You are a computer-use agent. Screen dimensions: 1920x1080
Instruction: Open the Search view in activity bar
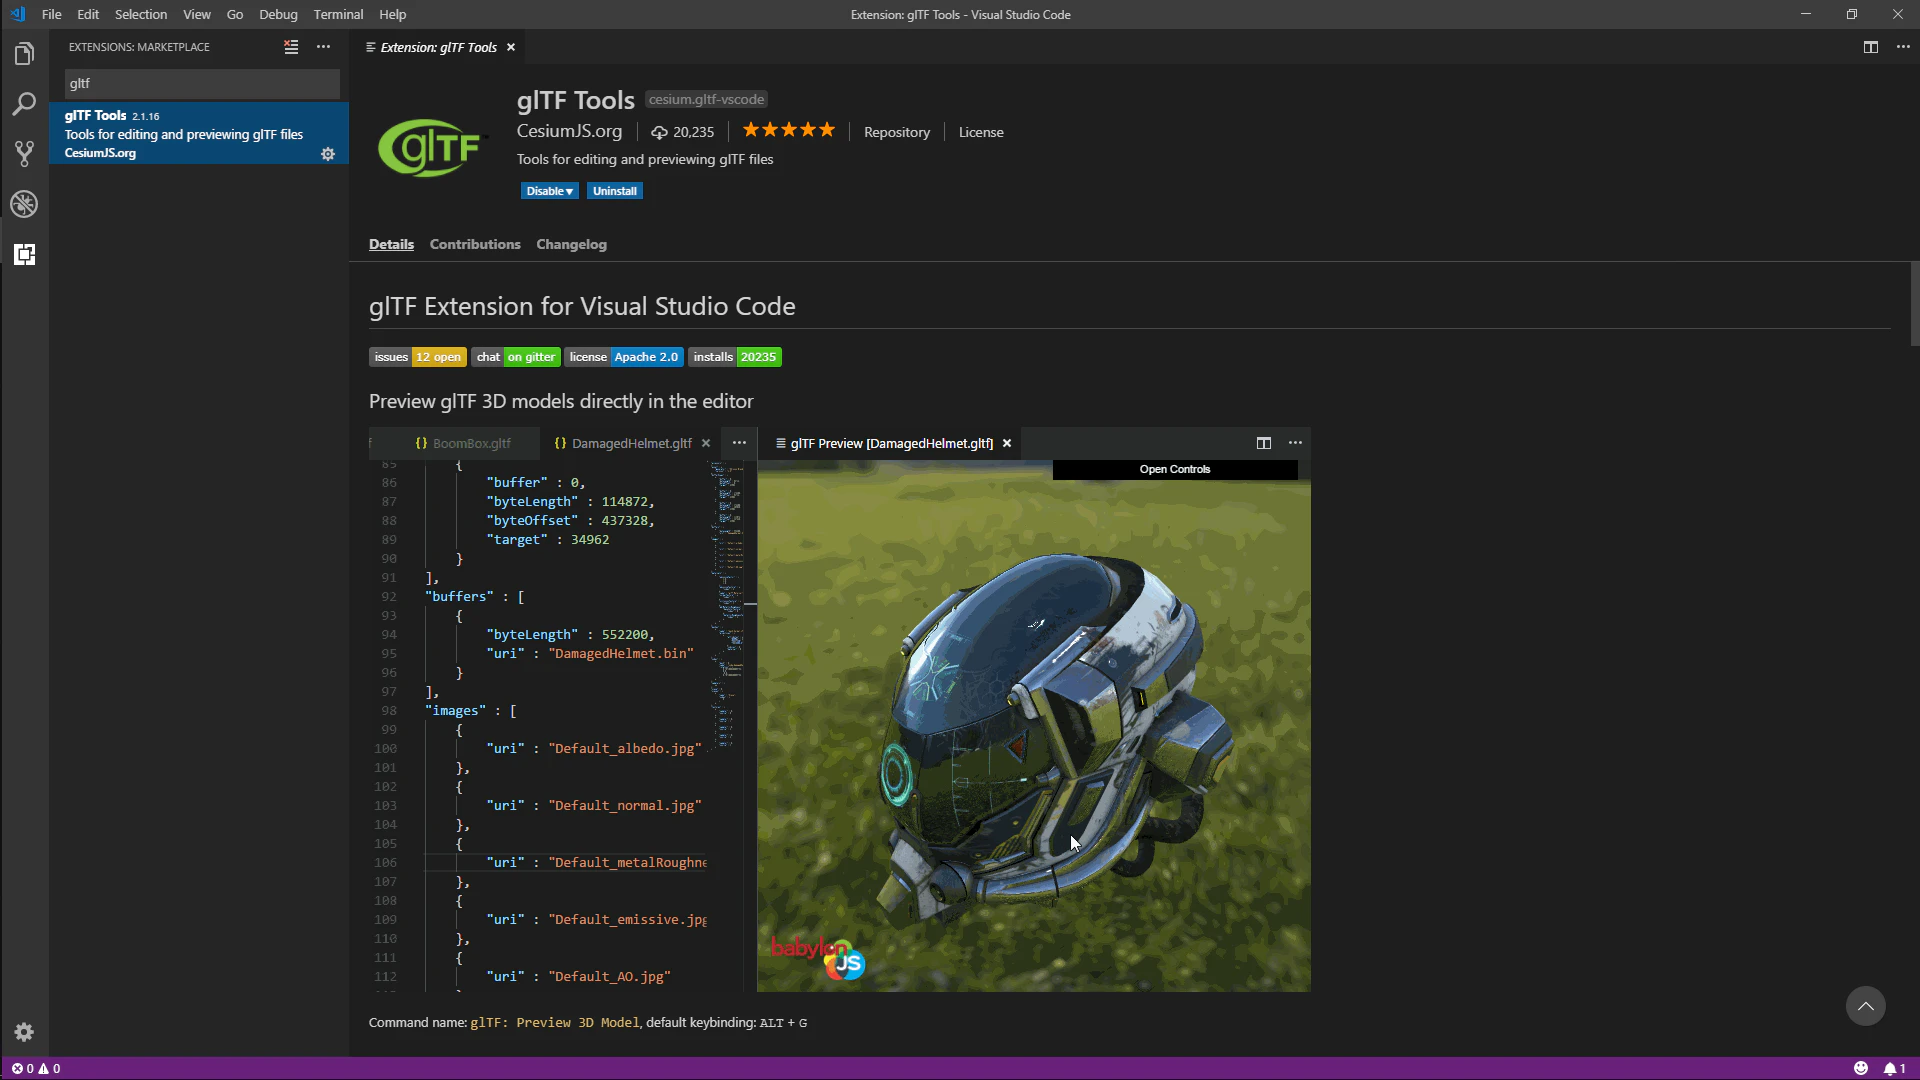tap(24, 104)
